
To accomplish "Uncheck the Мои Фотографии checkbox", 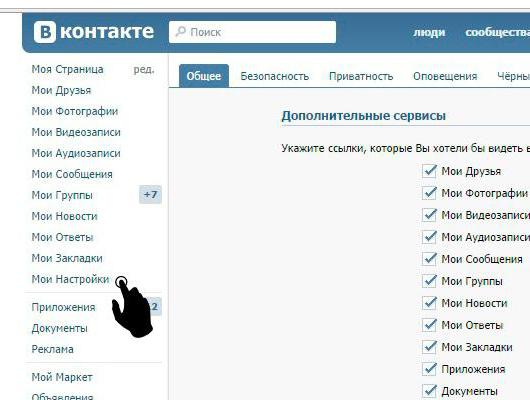I will (x=429, y=193).
